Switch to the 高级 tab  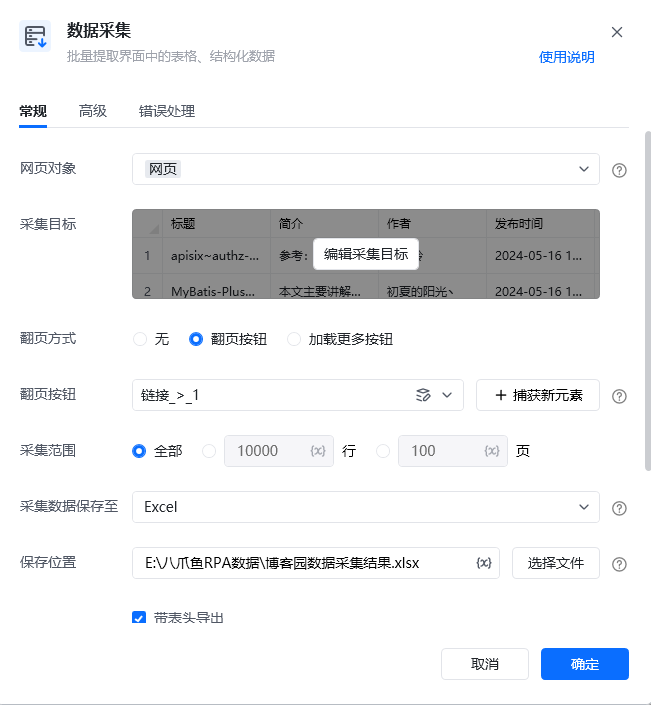coord(93,111)
